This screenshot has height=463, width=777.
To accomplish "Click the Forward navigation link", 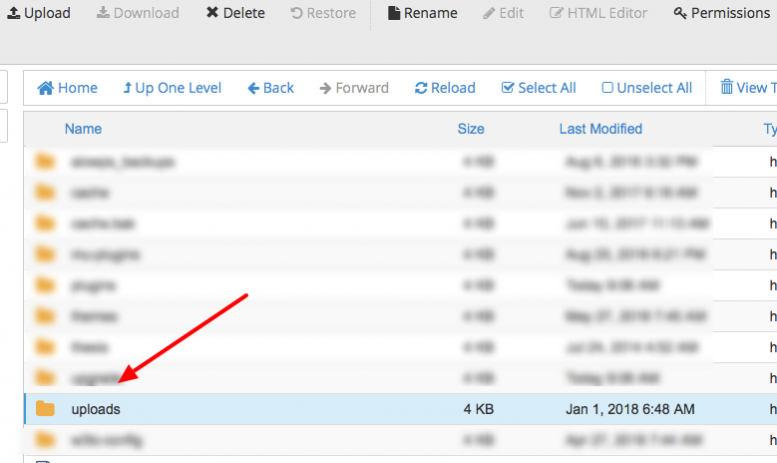I will (x=354, y=88).
